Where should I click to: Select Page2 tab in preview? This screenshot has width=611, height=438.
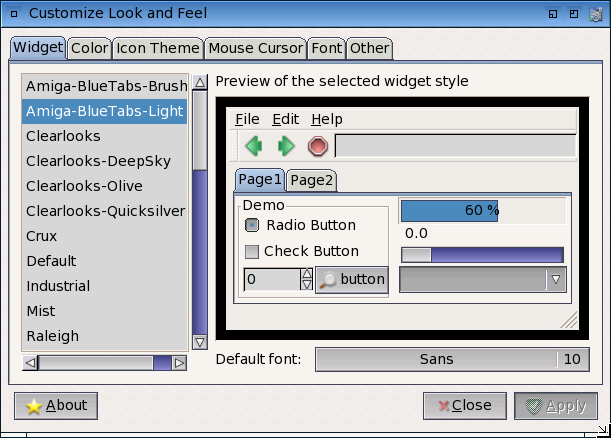[311, 180]
